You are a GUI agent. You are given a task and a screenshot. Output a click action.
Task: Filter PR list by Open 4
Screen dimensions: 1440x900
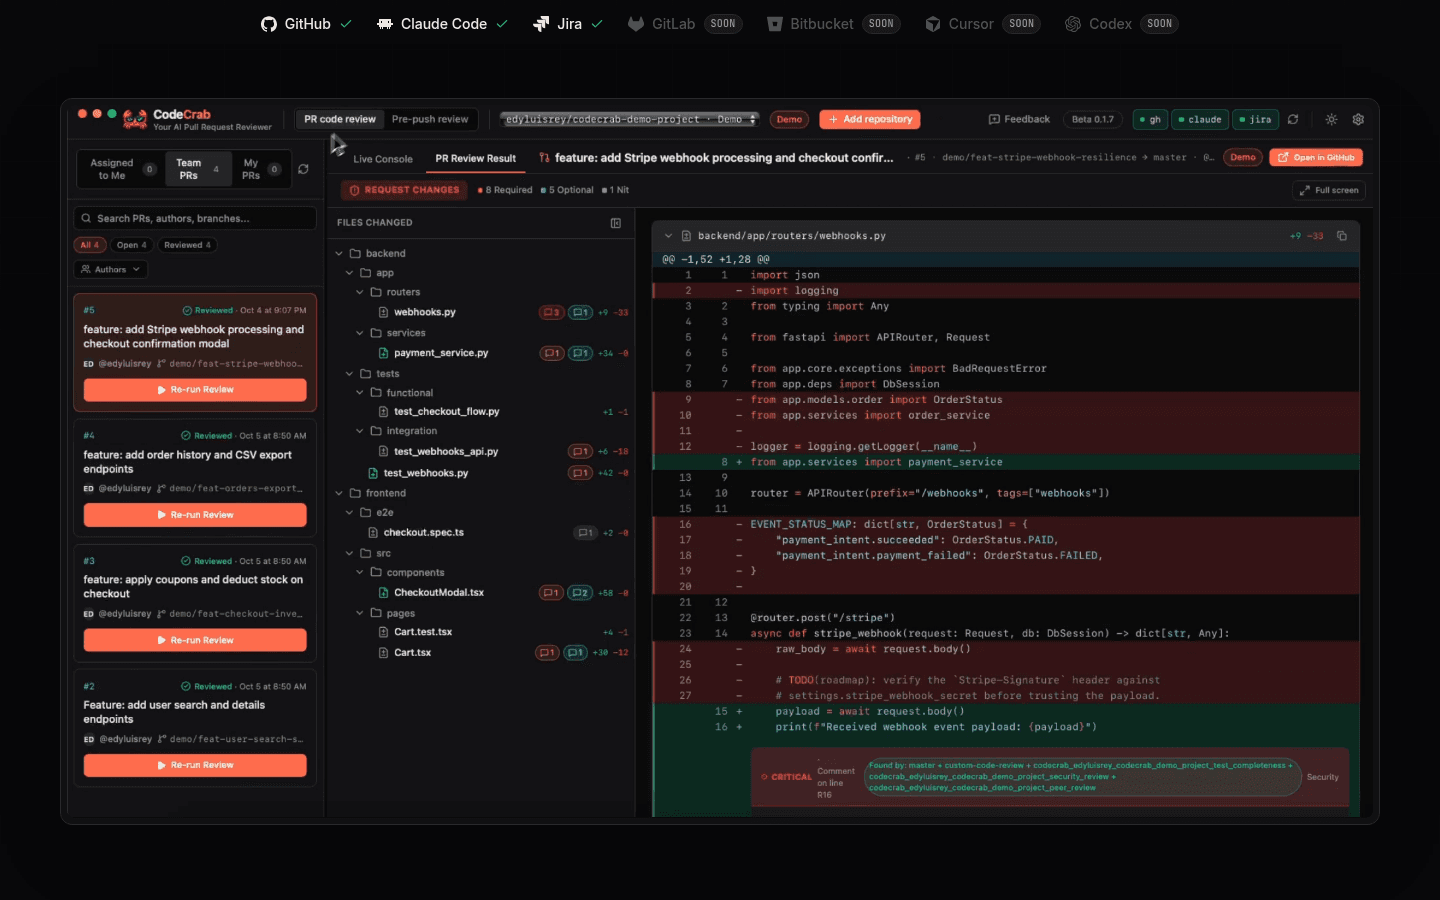pyautogui.click(x=131, y=245)
